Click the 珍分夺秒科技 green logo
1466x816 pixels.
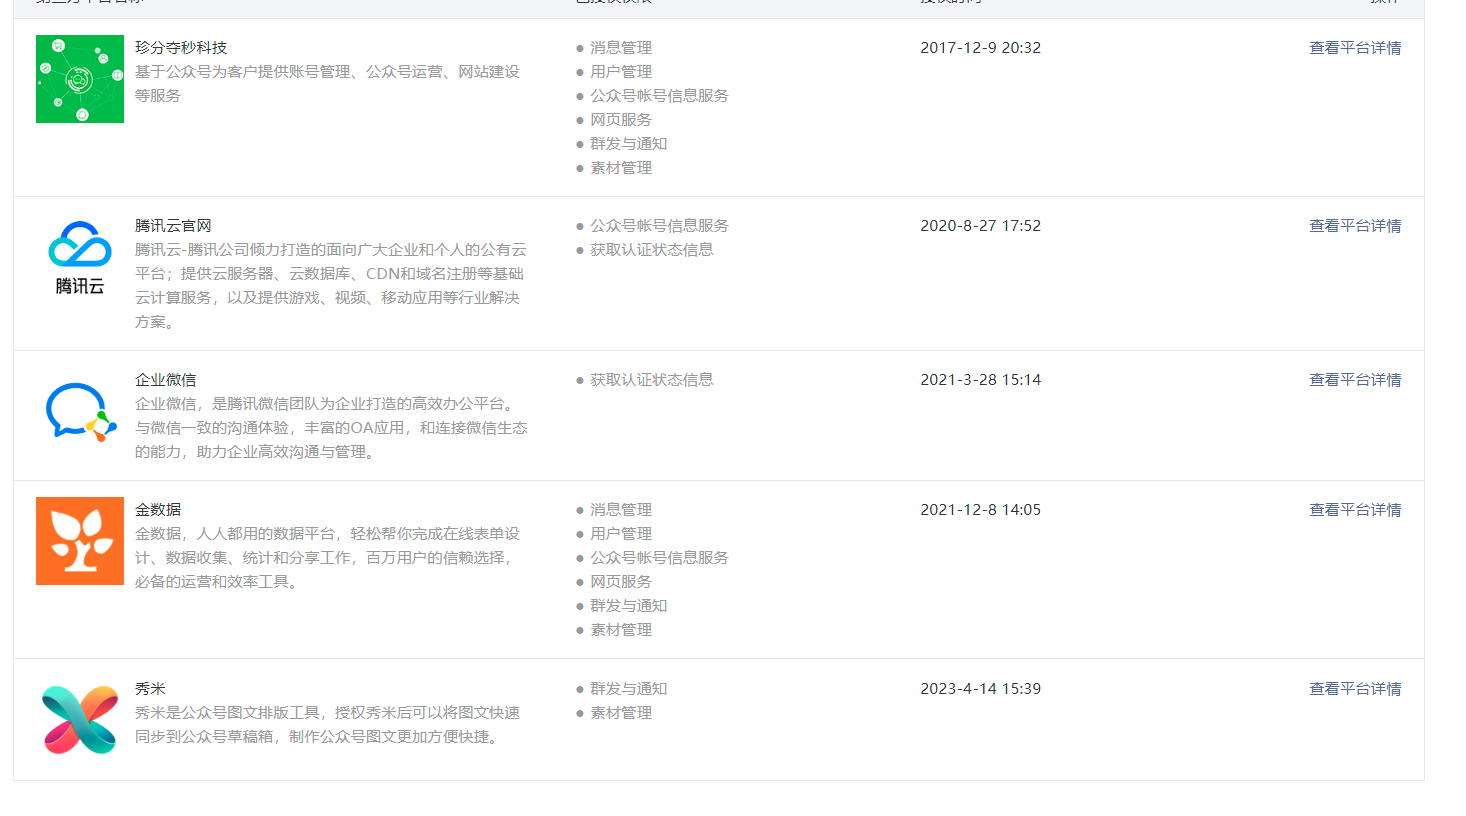(80, 79)
